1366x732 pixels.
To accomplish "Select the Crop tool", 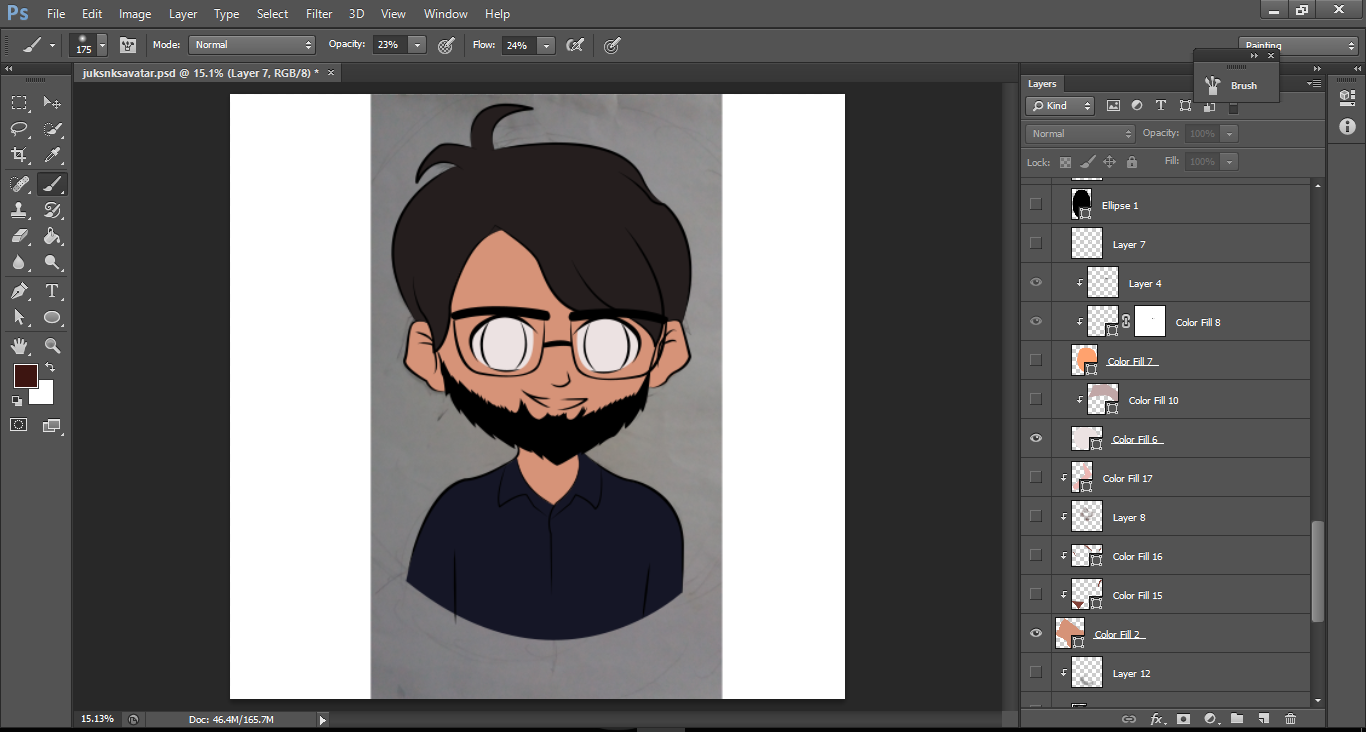I will (x=19, y=155).
